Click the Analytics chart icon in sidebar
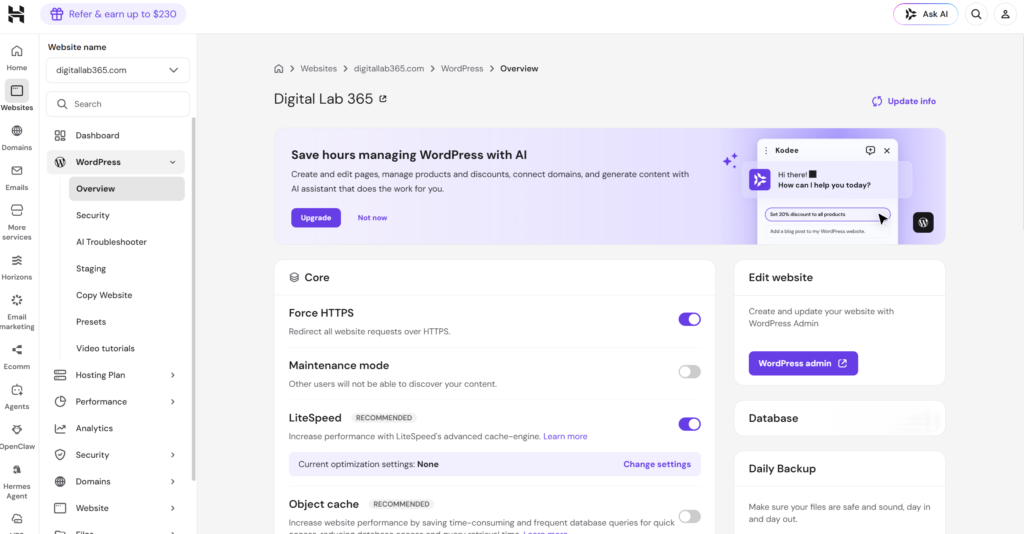Viewport: 1024px width, 534px height. (60, 428)
